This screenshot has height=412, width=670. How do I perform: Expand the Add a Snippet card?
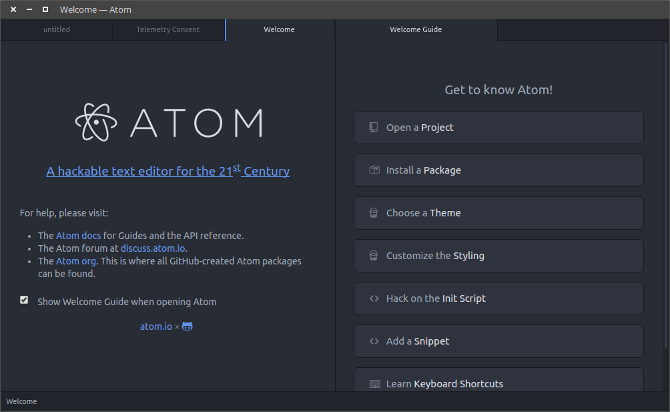point(499,341)
